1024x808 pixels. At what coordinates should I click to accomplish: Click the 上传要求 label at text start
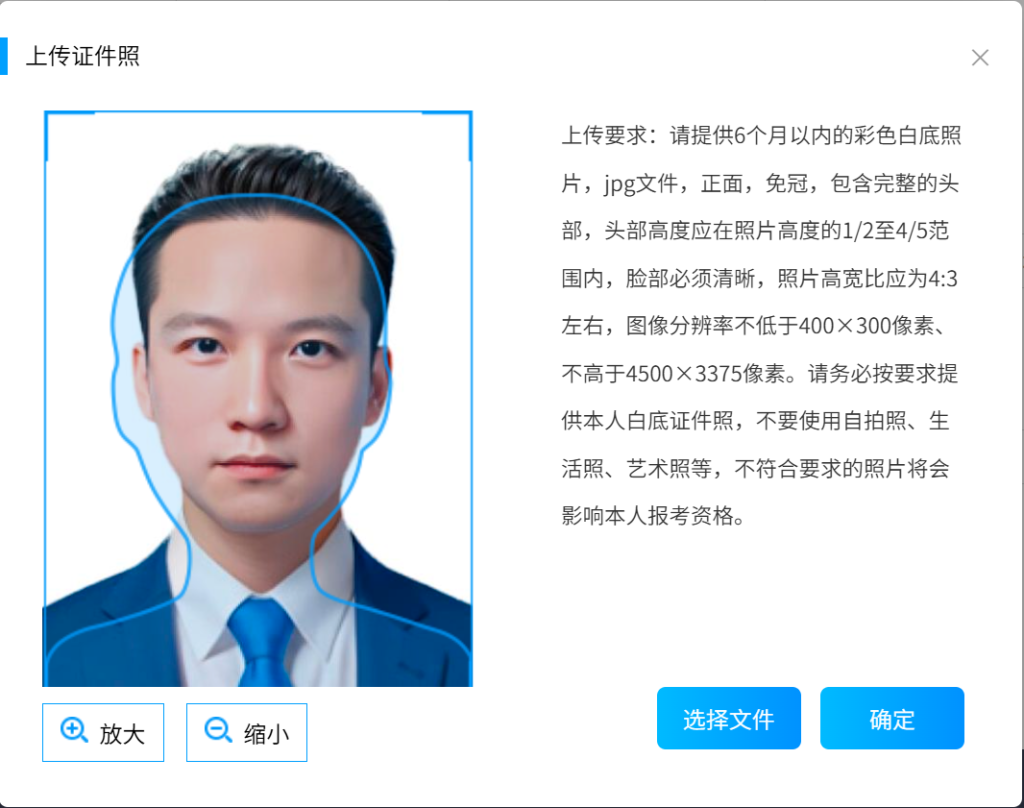[x=605, y=136]
